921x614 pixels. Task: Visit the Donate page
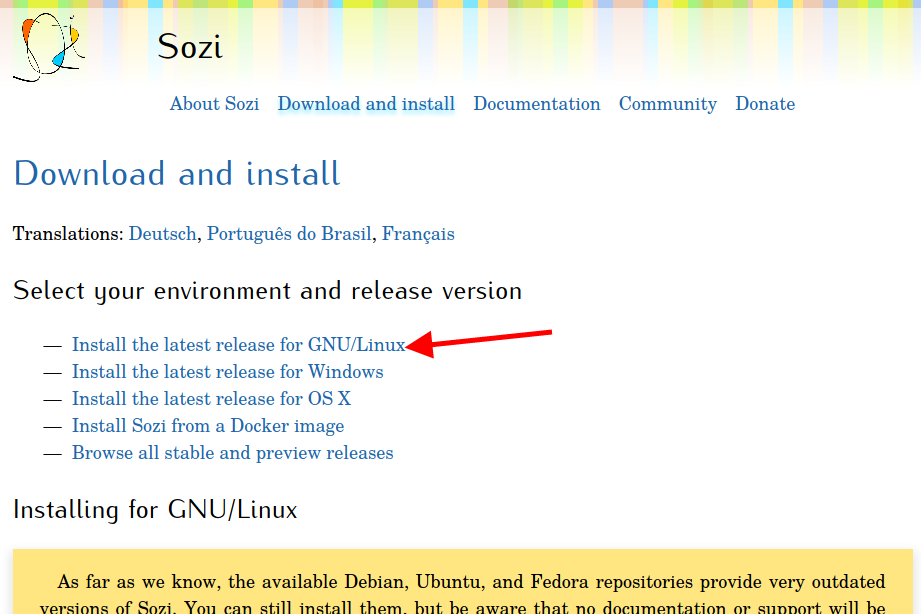pyautogui.click(x=765, y=104)
